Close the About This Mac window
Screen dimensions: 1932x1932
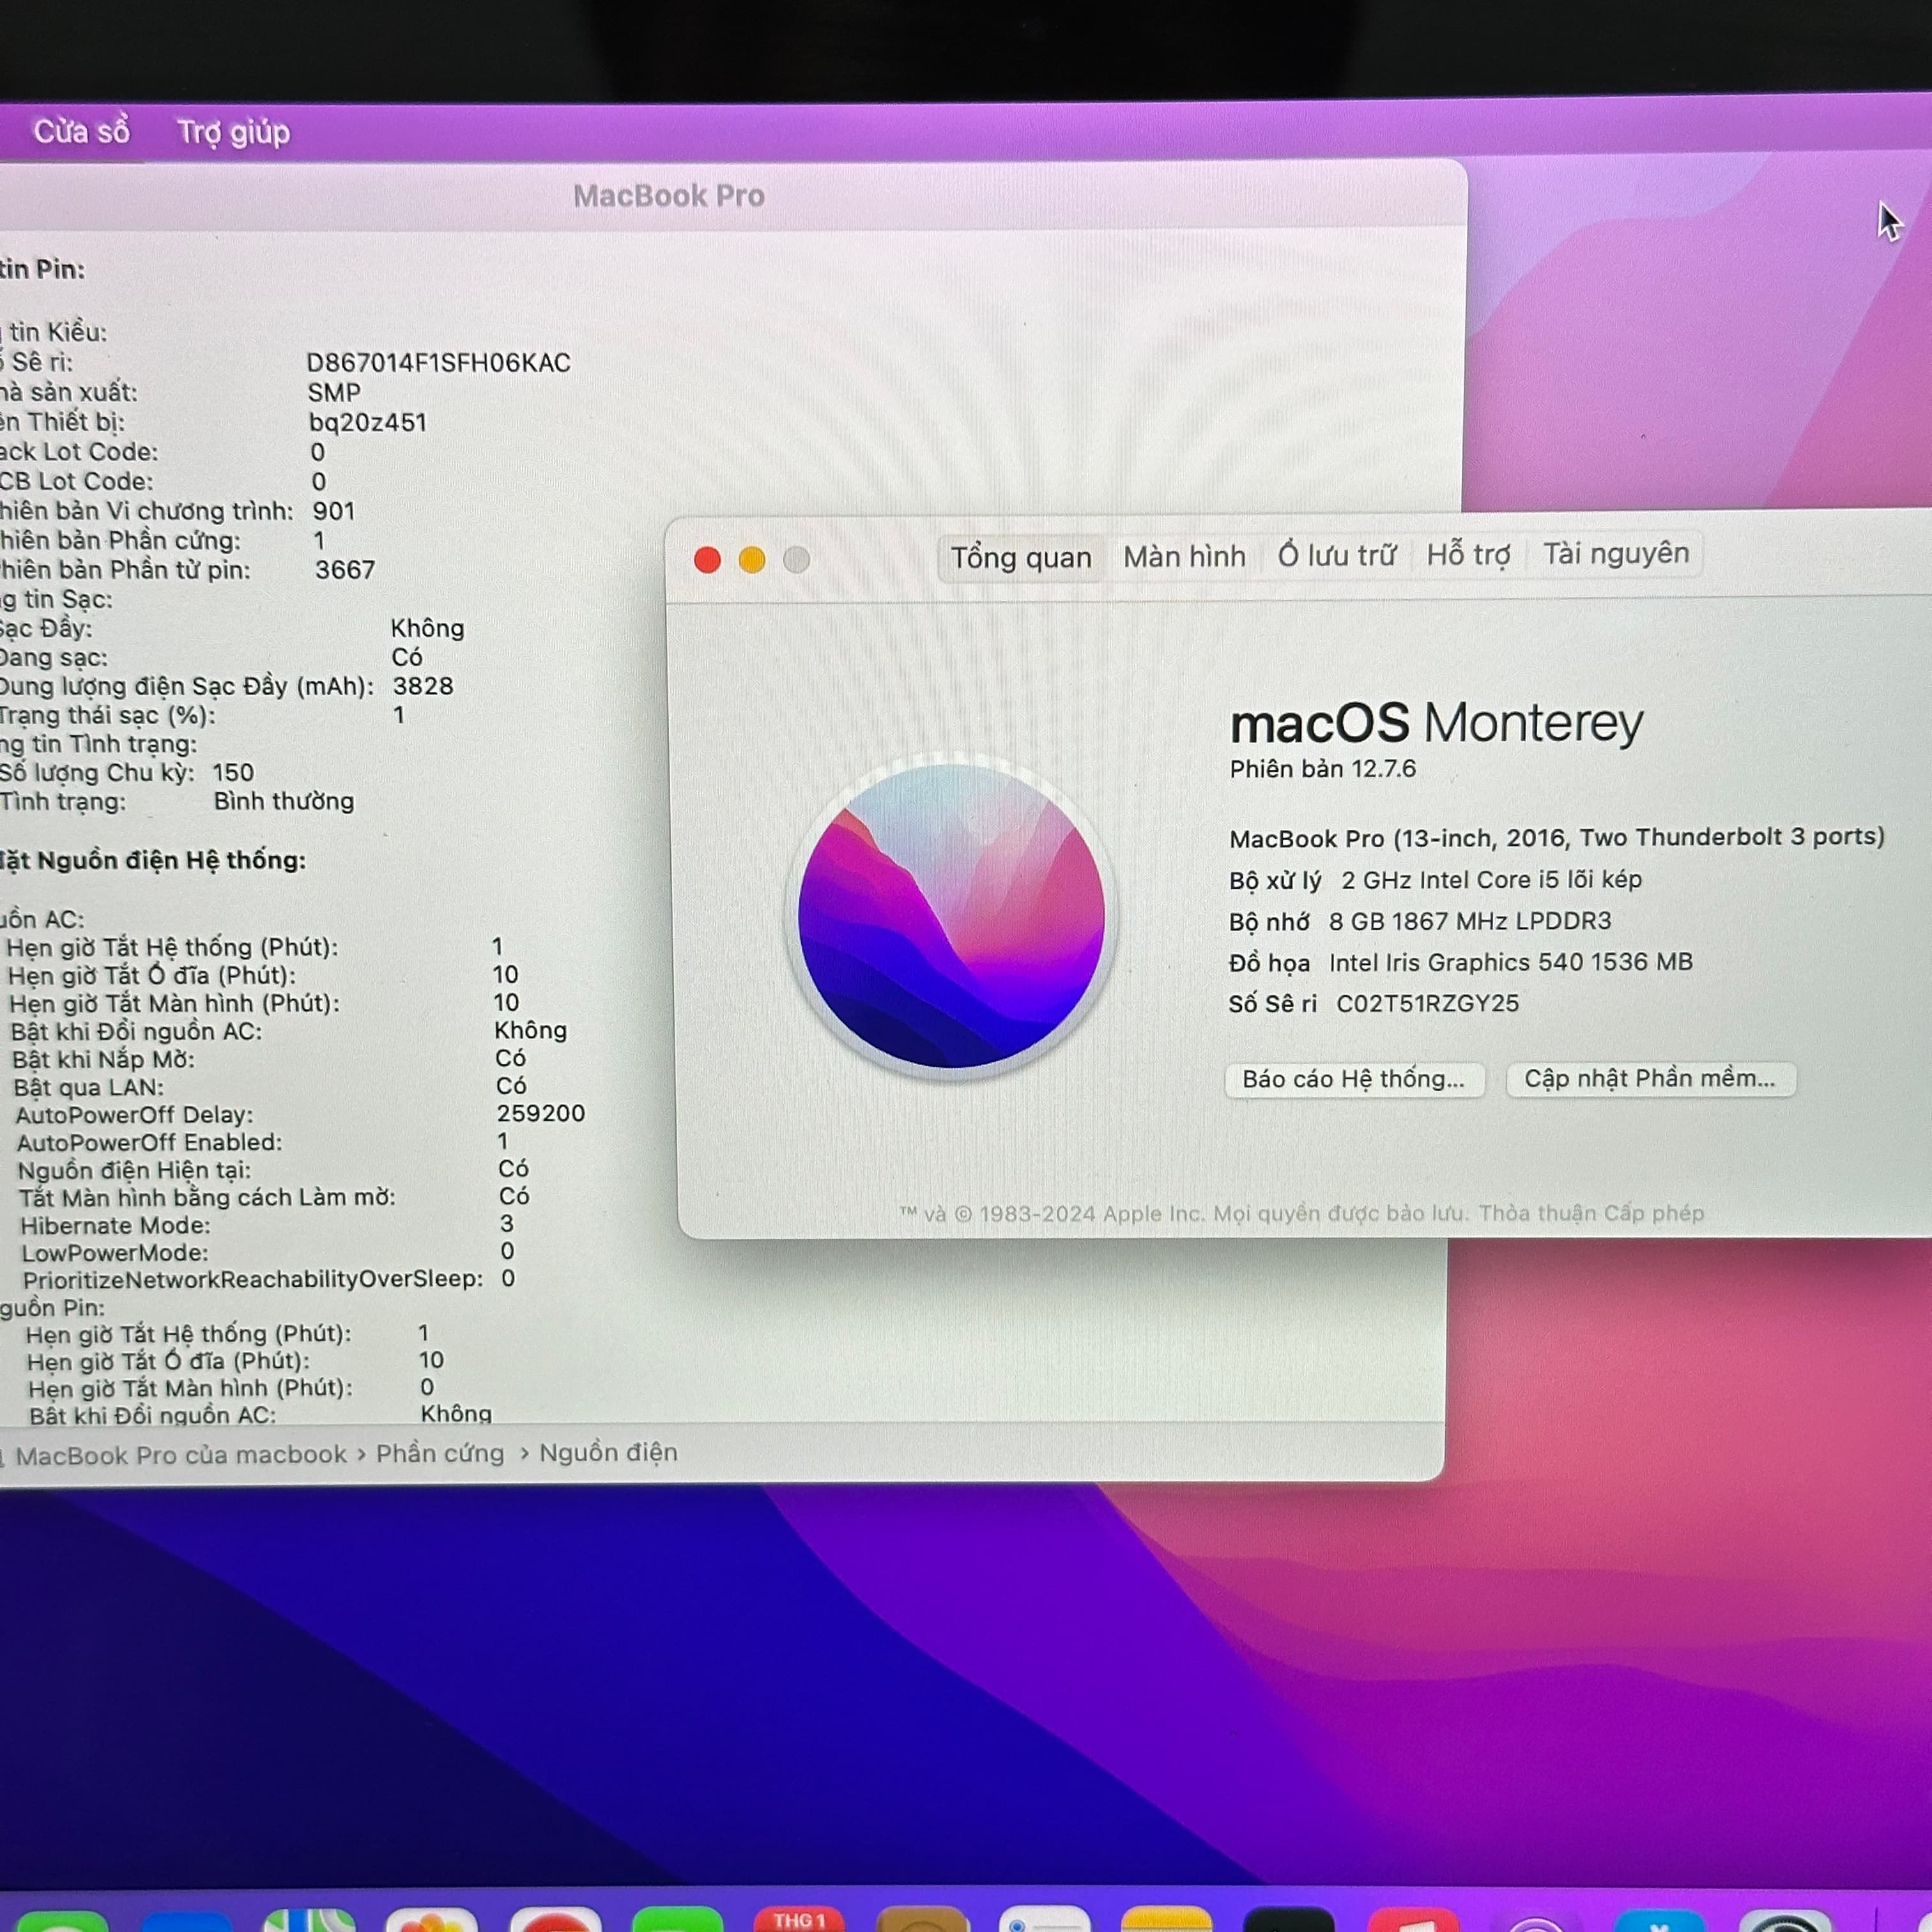tap(707, 560)
